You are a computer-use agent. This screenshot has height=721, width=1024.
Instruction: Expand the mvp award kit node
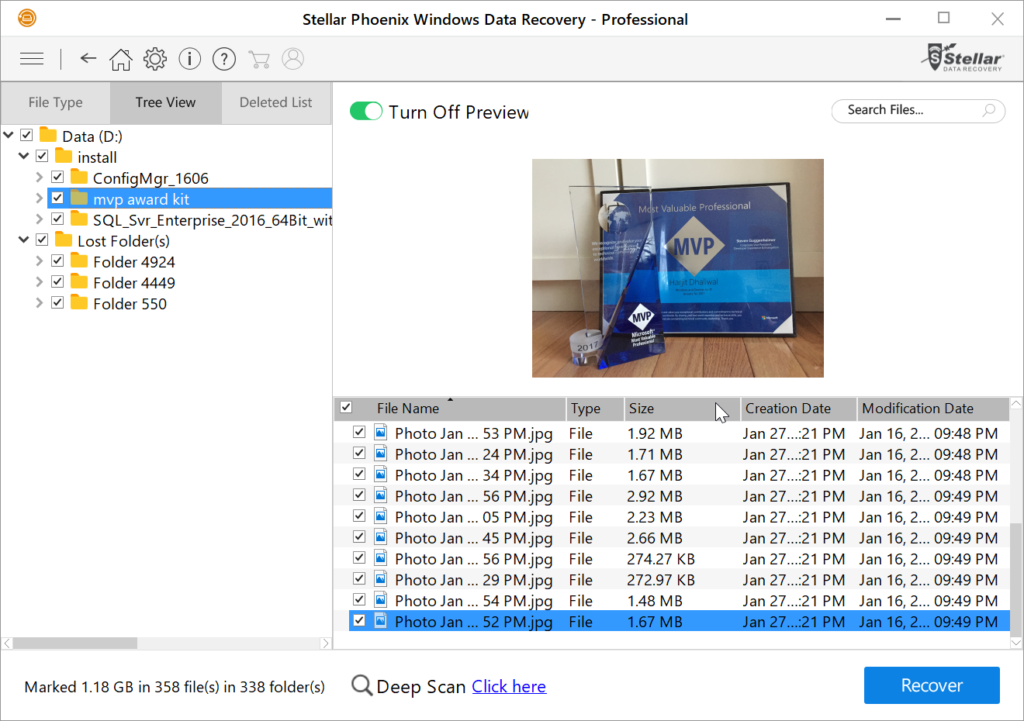coord(39,198)
